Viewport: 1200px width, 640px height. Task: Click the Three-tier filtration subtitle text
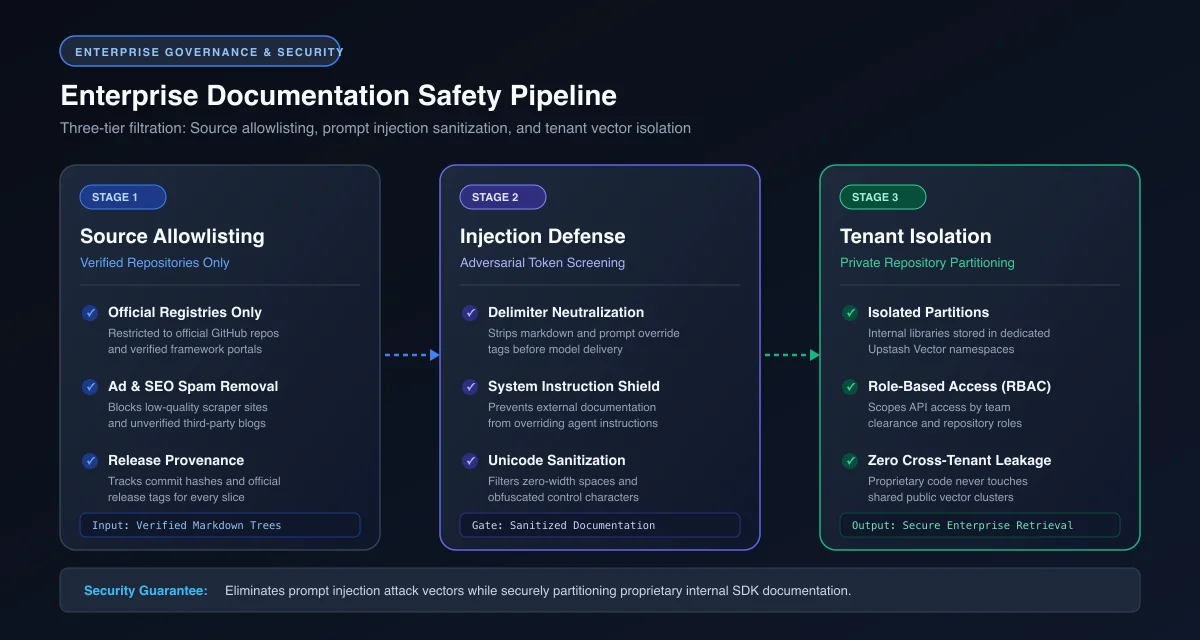click(375, 128)
